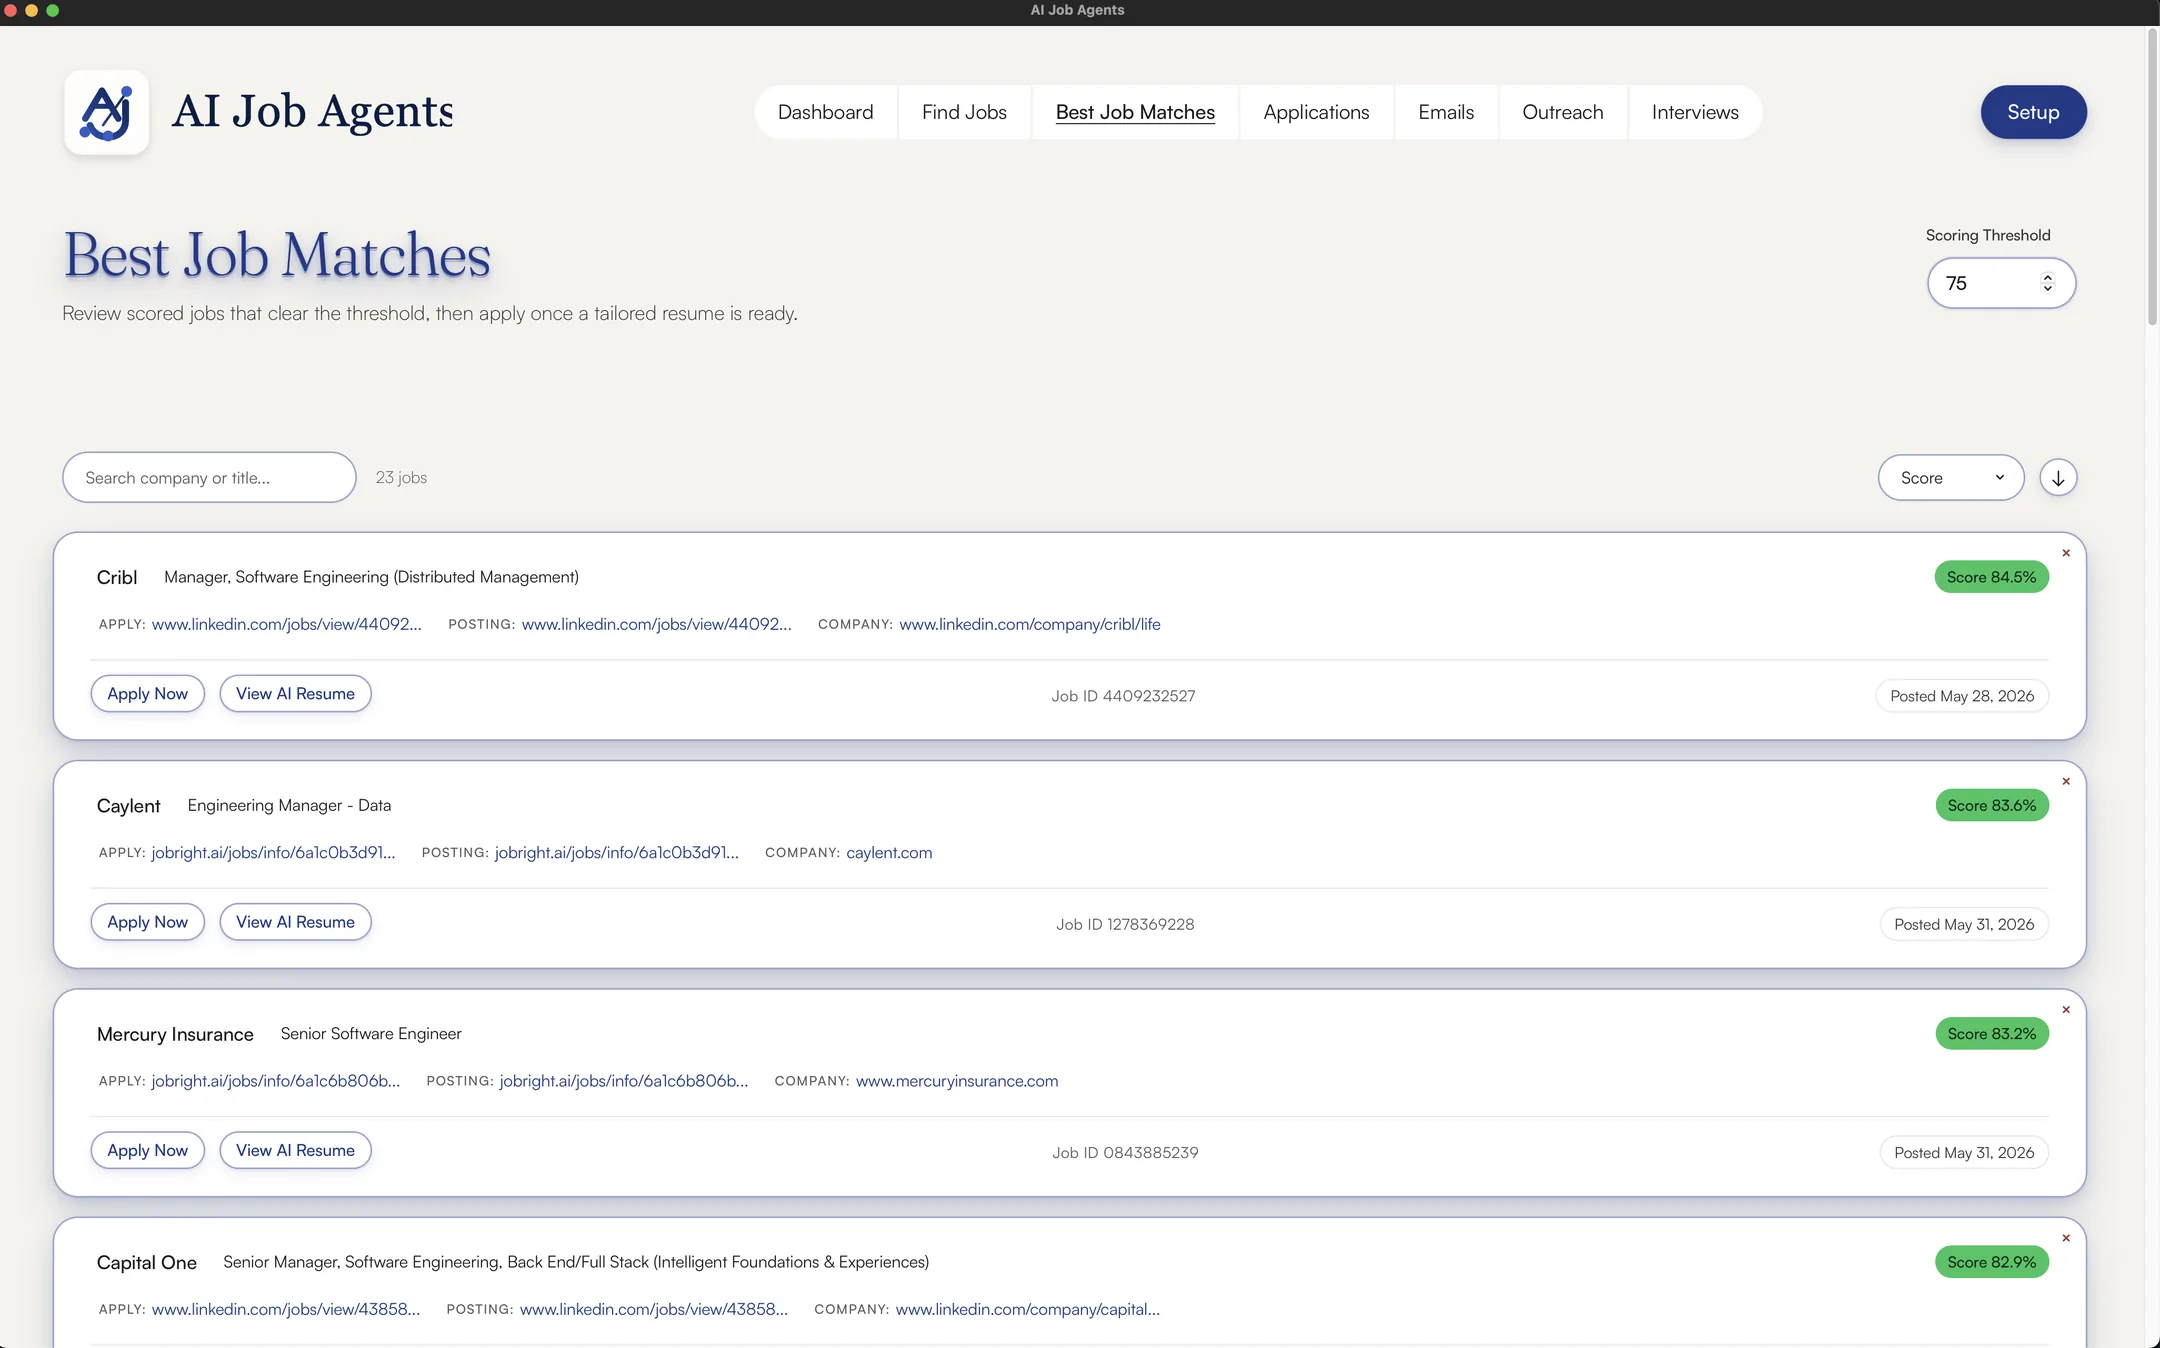
Task: Click the Score 83.6% badge
Action: [1991, 805]
